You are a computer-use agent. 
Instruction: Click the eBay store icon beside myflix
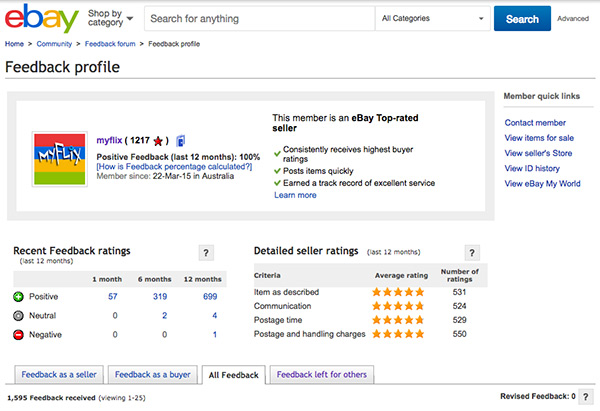point(180,141)
